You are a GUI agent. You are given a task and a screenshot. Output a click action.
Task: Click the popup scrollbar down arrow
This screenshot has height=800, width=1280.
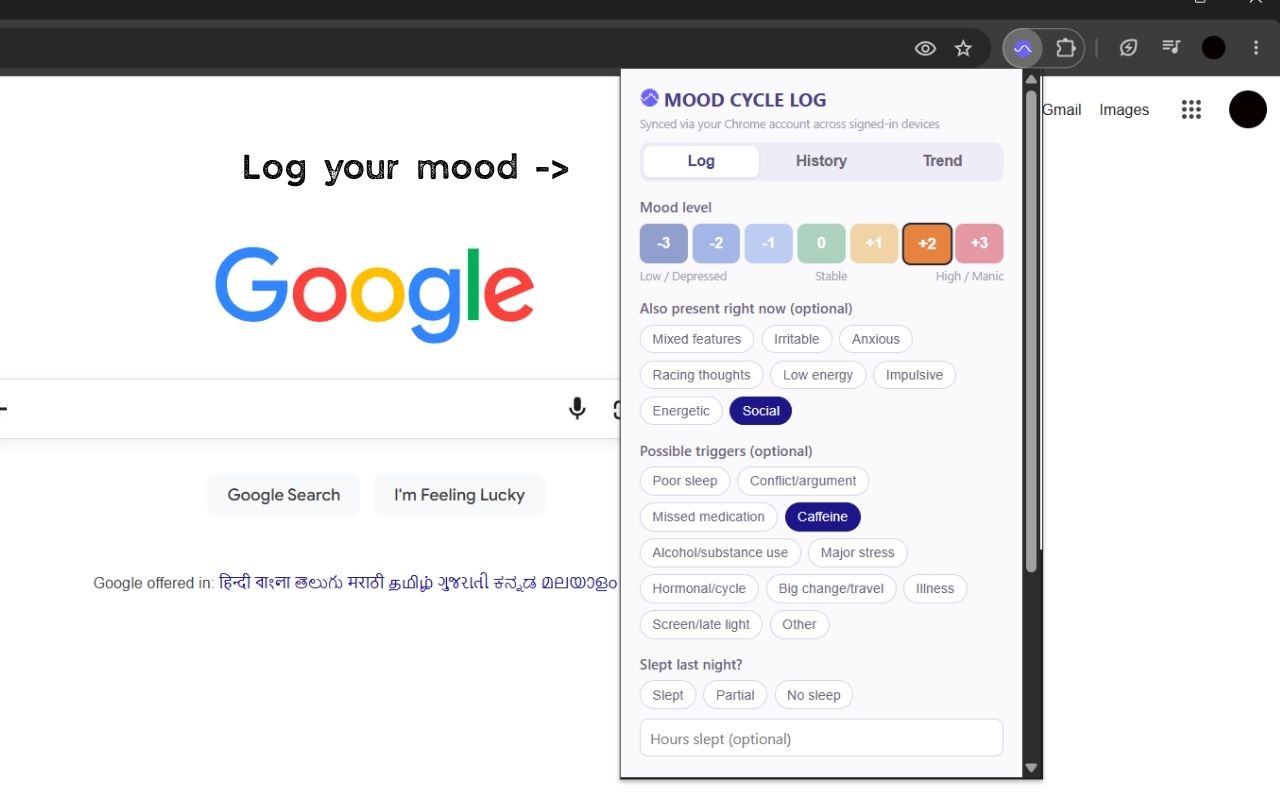tap(1032, 769)
